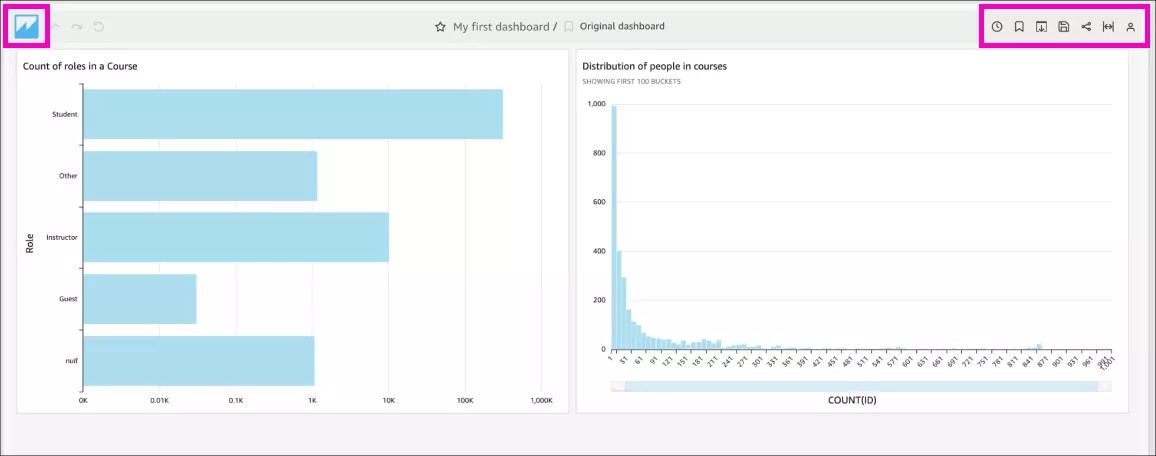Click the My first dashboard title
Image resolution: width=1156 pixels, height=456 pixels.
(x=501, y=27)
